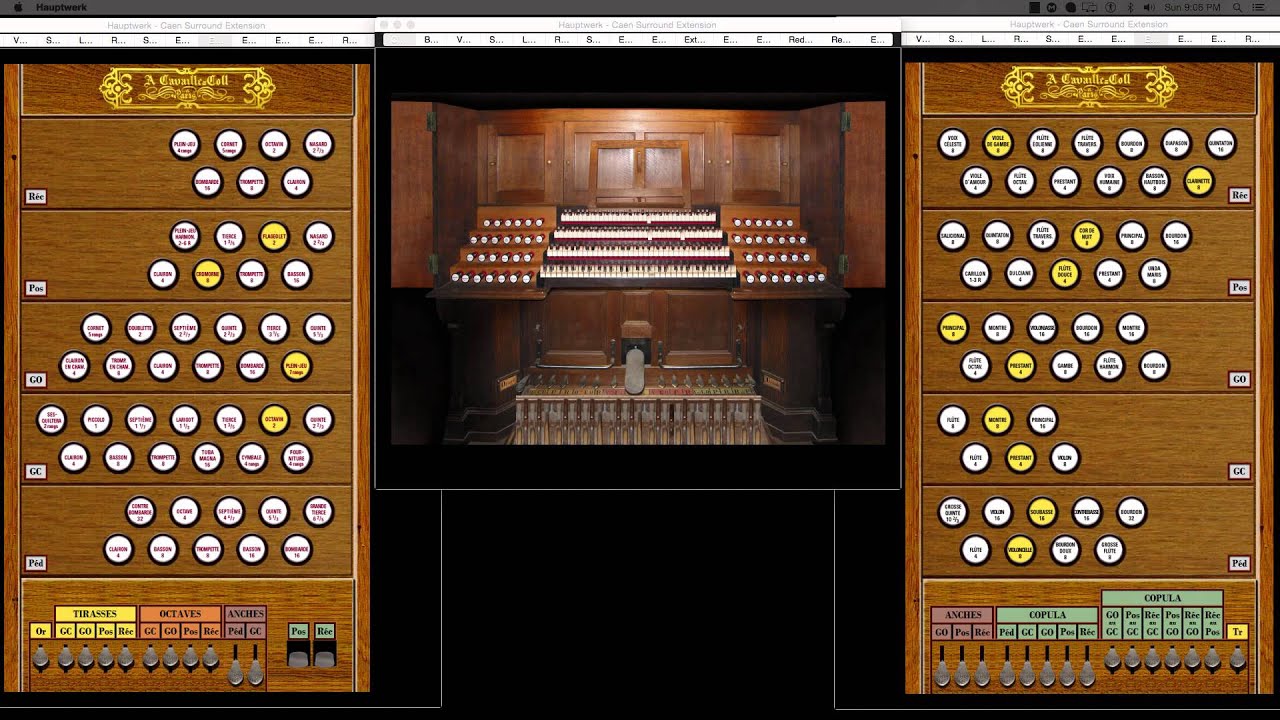1280x720 pixels.
Task: Turn off the GO Plein-Jeu 2 rangs stop
Action: coord(296,367)
